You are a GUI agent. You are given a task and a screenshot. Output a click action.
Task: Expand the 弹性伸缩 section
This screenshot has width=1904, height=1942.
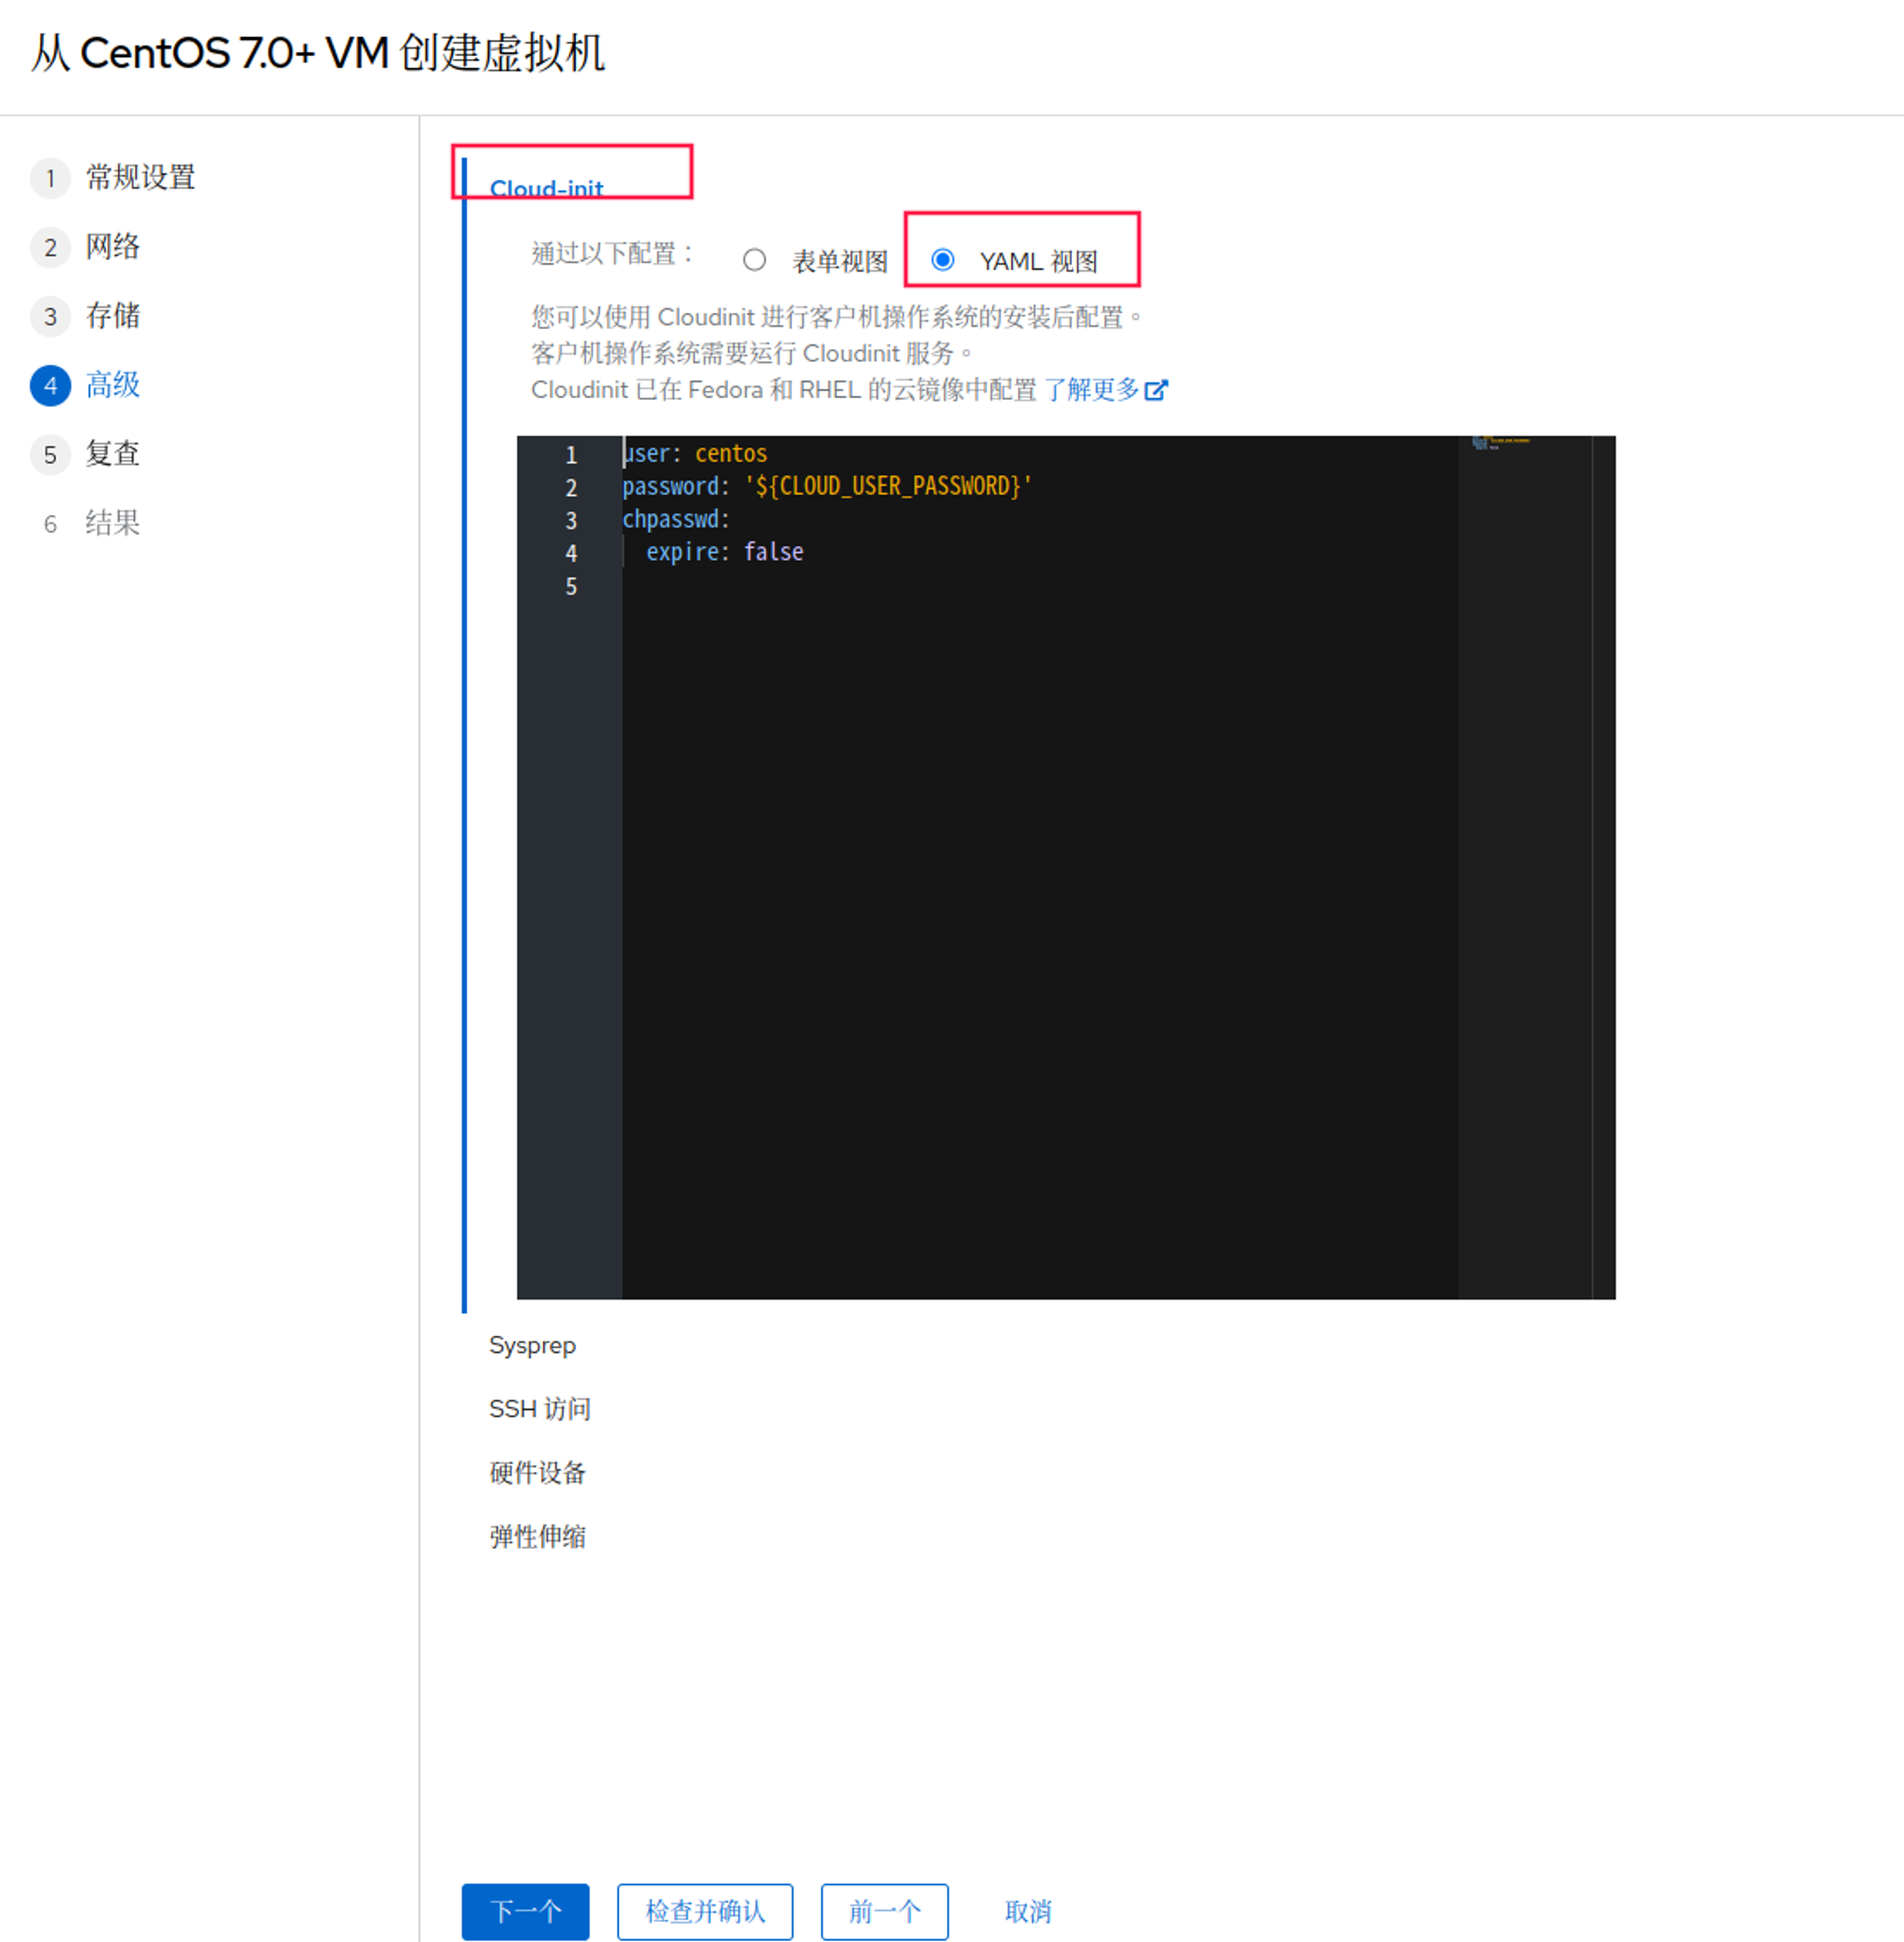538,1537
